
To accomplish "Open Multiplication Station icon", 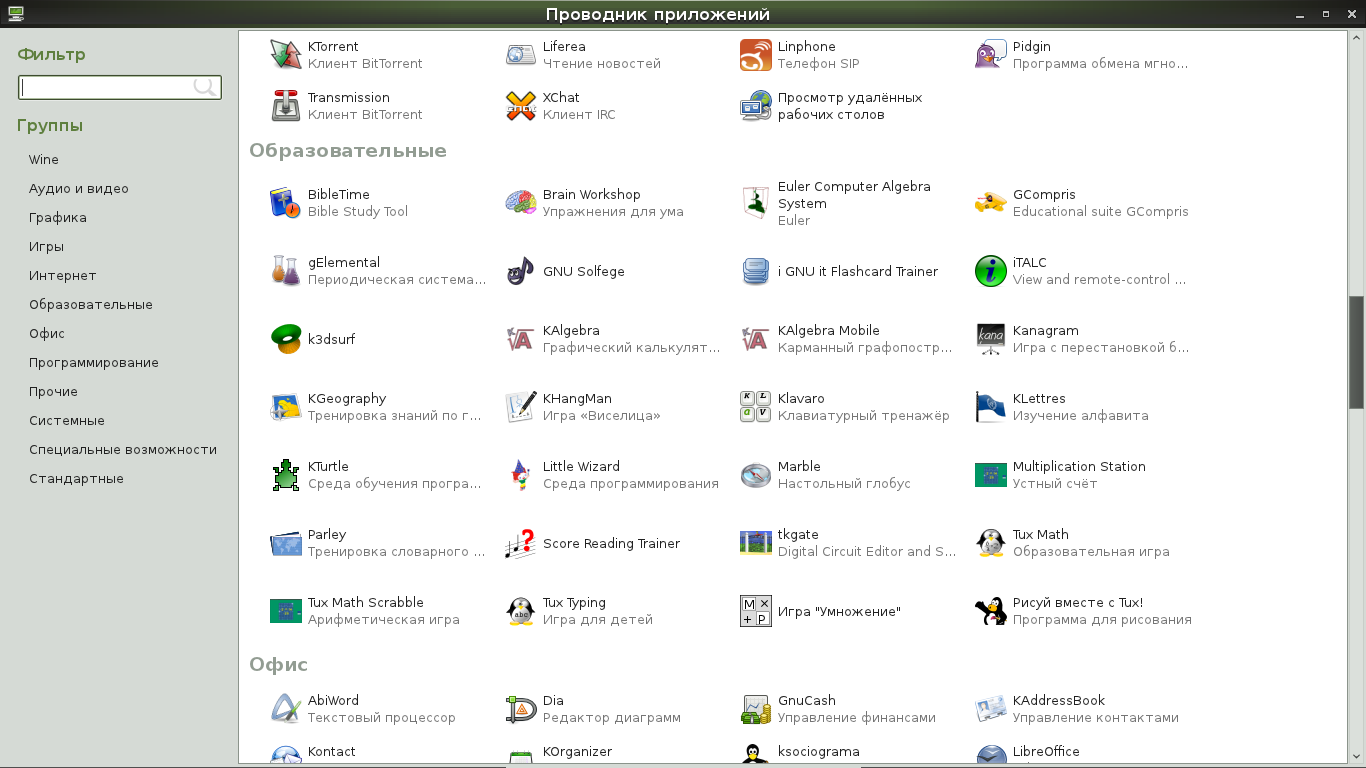I will pos(991,475).
